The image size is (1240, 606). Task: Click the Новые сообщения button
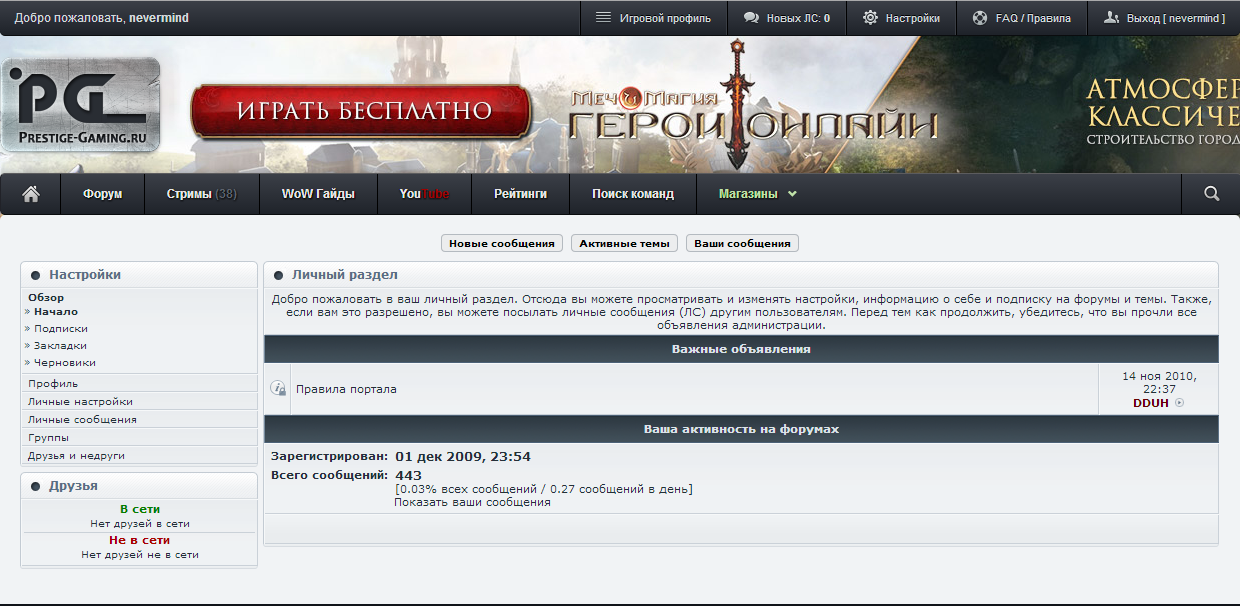coord(502,243)
